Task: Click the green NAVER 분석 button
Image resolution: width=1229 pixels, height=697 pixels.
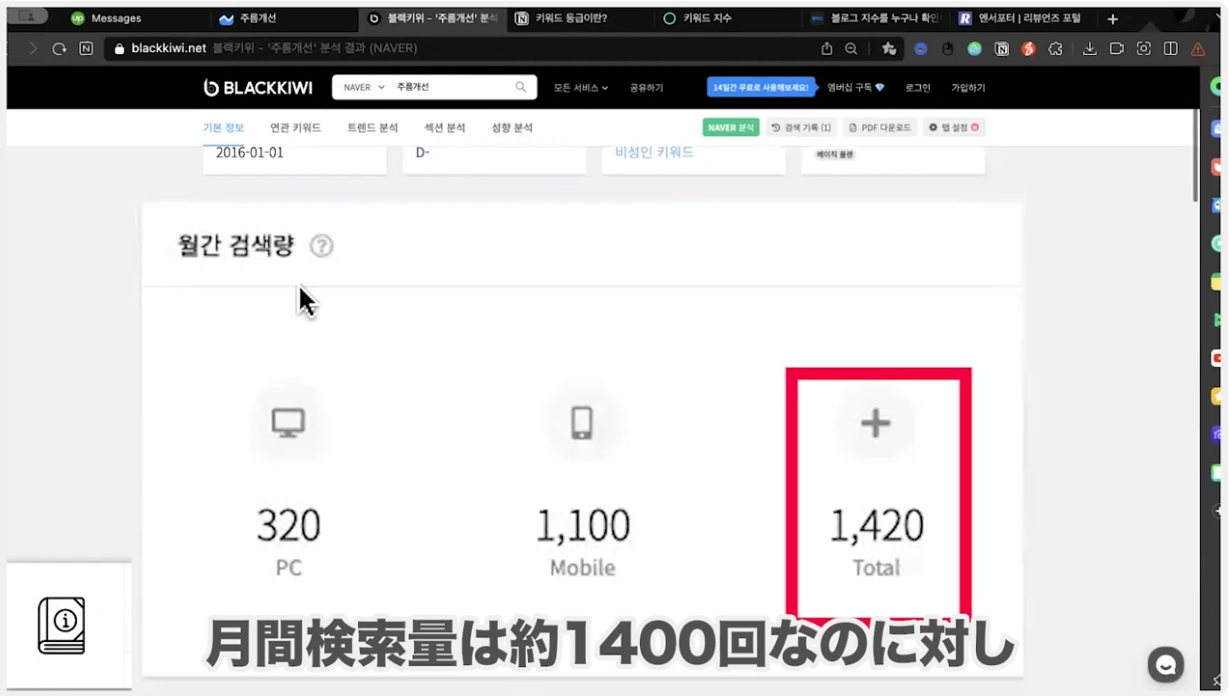Action: pyautogui.click(x=731, y=128)
